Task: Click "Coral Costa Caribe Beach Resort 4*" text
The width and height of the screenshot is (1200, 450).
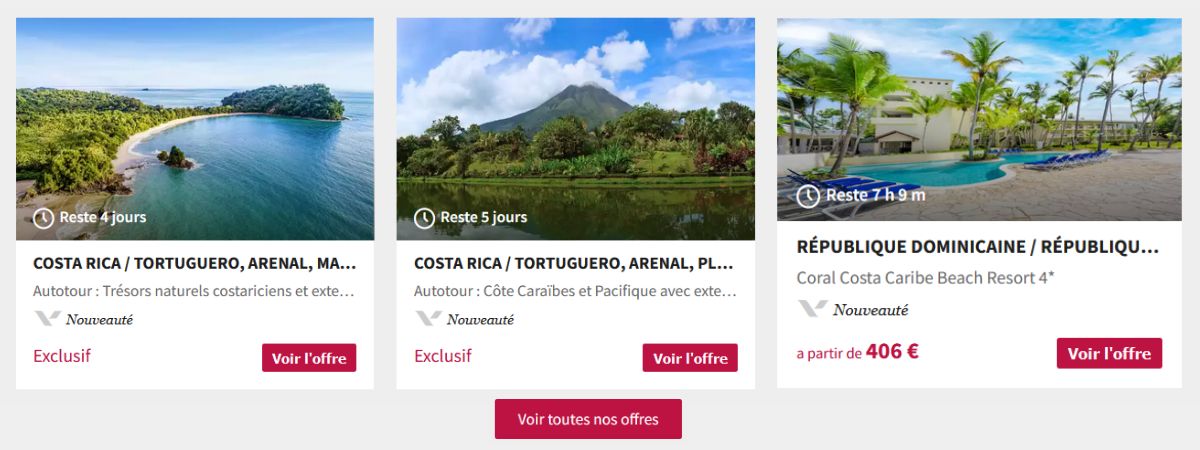Action: pos(925,277)
